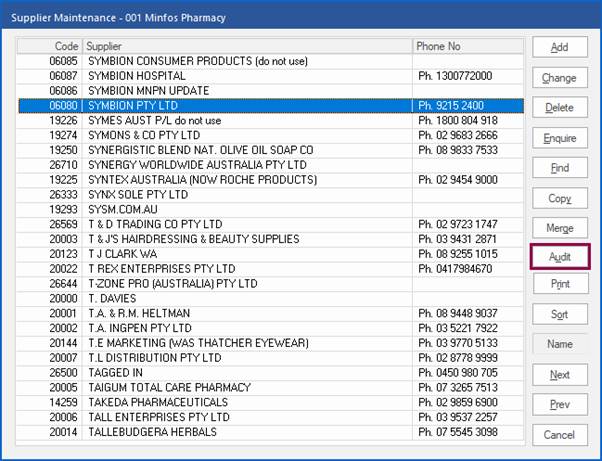Select T & D TRADING CO PTY LTD

(x=270, y=224)
